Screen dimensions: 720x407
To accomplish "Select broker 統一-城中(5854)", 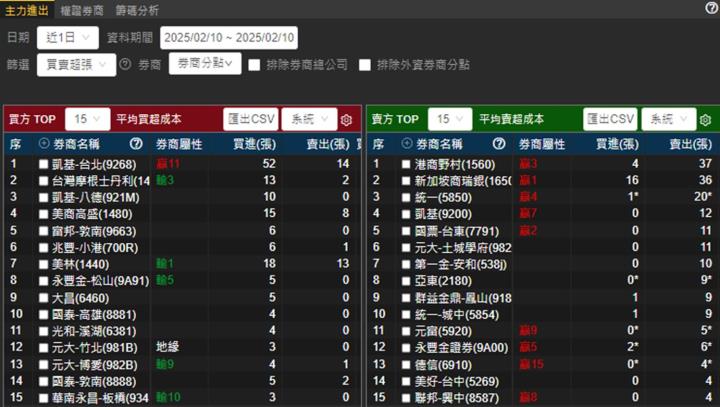I will click(457, 315).
